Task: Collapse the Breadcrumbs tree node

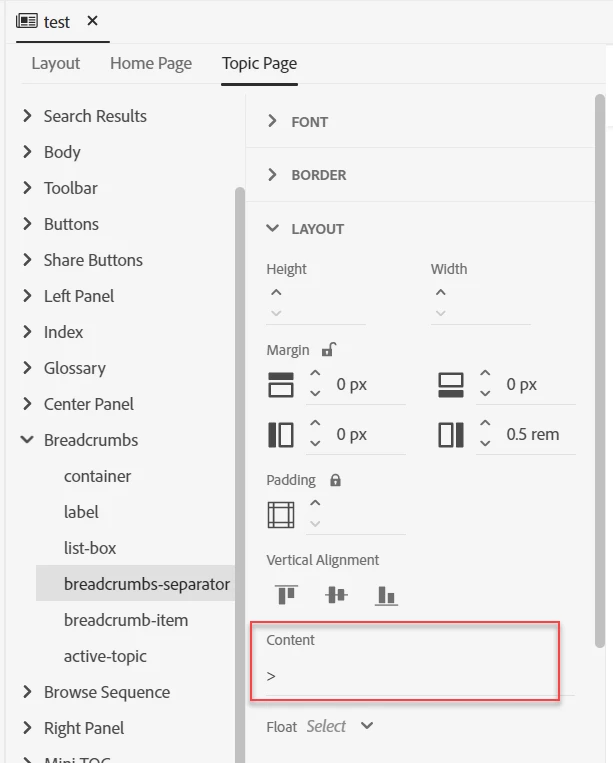Action: click(x=27, y=440)
